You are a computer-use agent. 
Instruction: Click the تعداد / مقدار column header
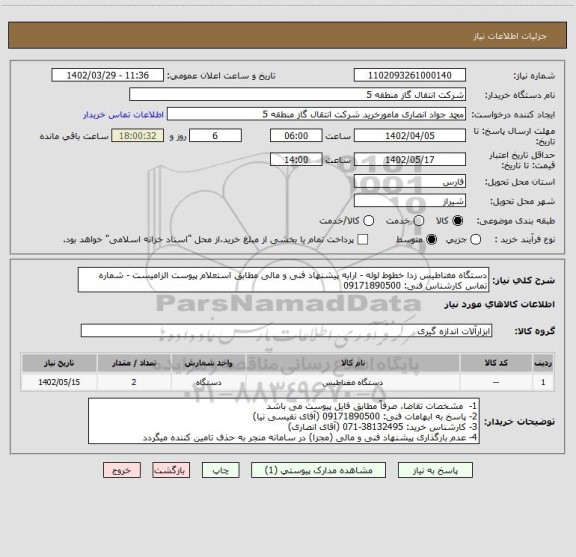tap(134, 363)
